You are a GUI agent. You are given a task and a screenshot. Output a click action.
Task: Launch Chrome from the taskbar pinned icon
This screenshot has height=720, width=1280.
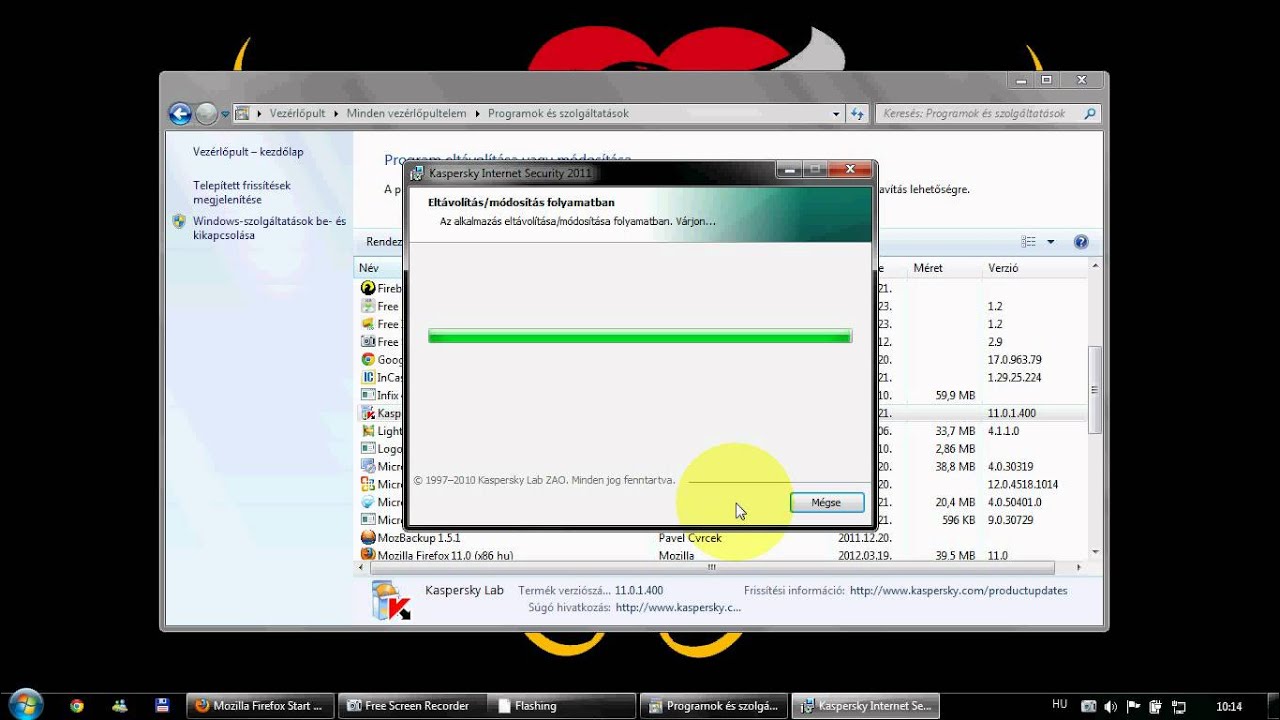click(77, 706)
